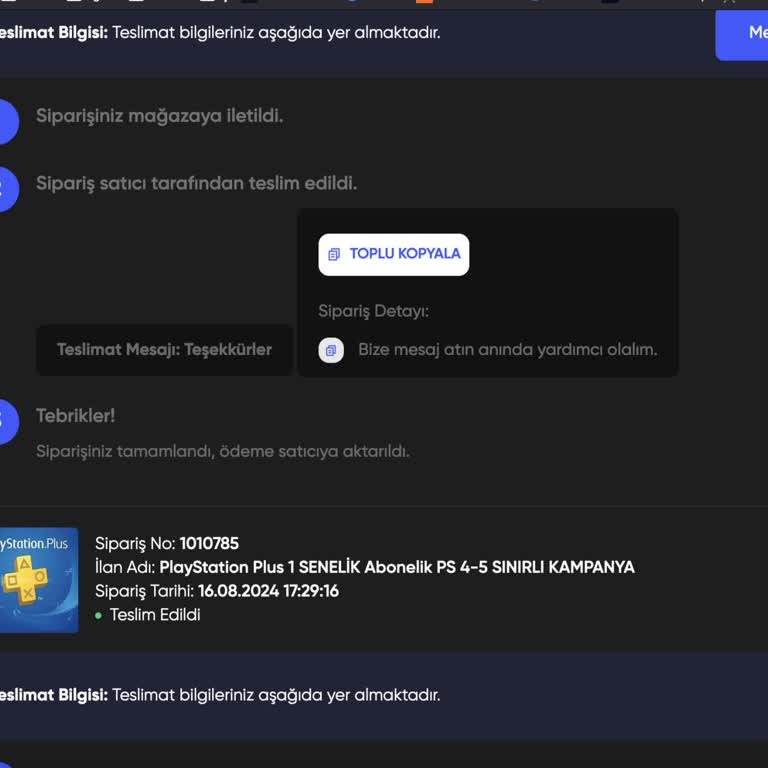Viewport: 768px width, 768px height.
Task: Click step circle next to Tebrikler!
Action: coord(7,422)
